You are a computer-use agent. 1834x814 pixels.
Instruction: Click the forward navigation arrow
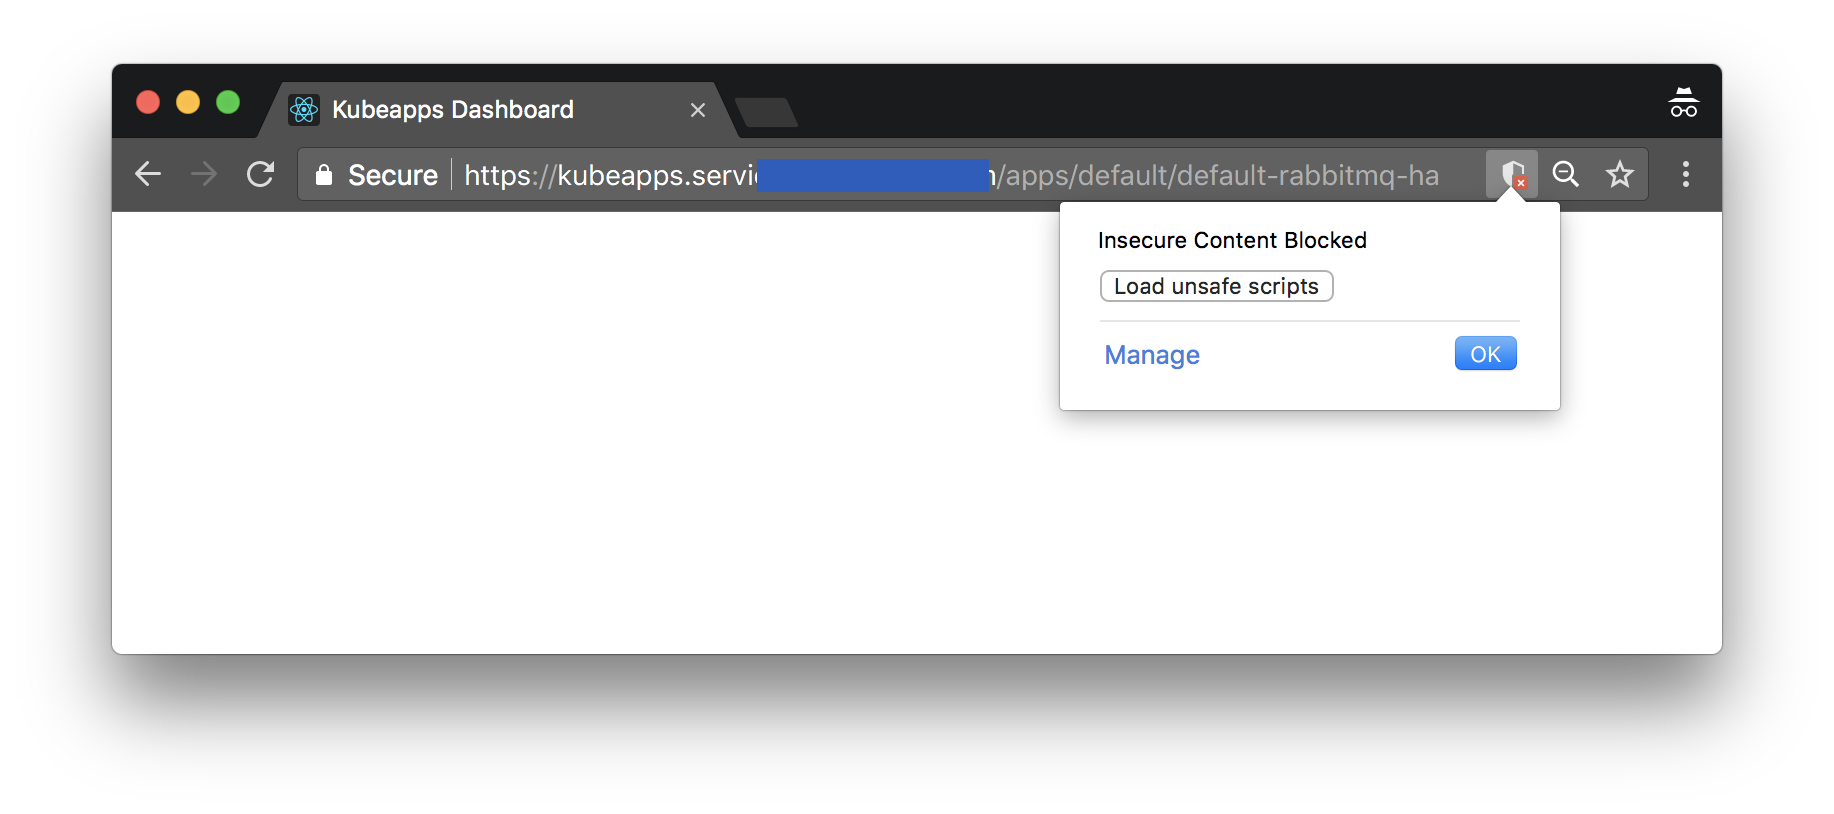pyautogui.click(x=203, y=173)
